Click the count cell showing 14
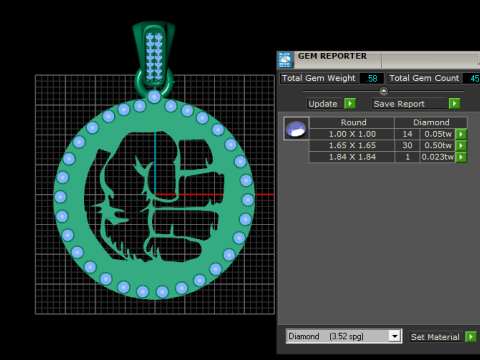 click(407, 134)
